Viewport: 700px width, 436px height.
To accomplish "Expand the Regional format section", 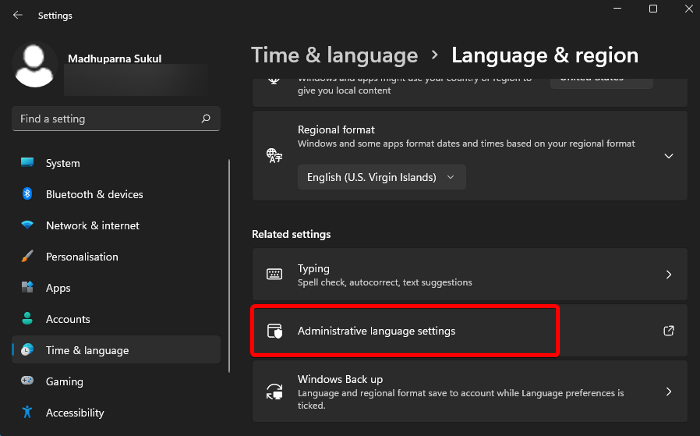I will (x=668, y=156).
